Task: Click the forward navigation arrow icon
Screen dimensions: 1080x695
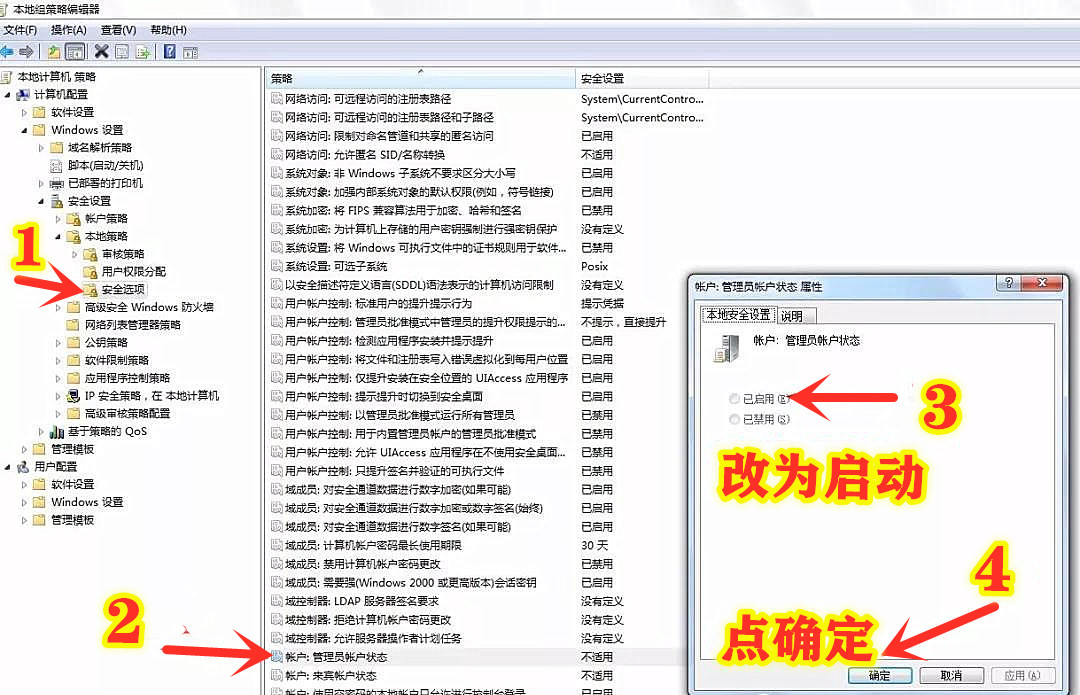Action: (x=27, y=51)
